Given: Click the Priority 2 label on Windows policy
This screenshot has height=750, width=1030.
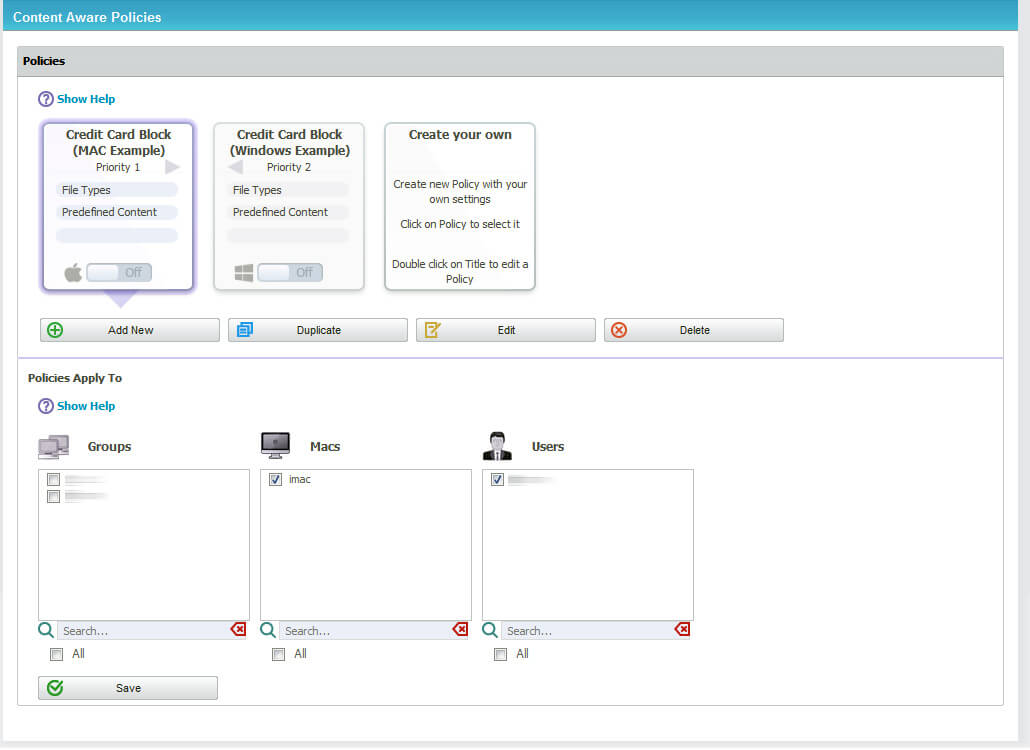Looking at the screenshot, I should point(289,167).
